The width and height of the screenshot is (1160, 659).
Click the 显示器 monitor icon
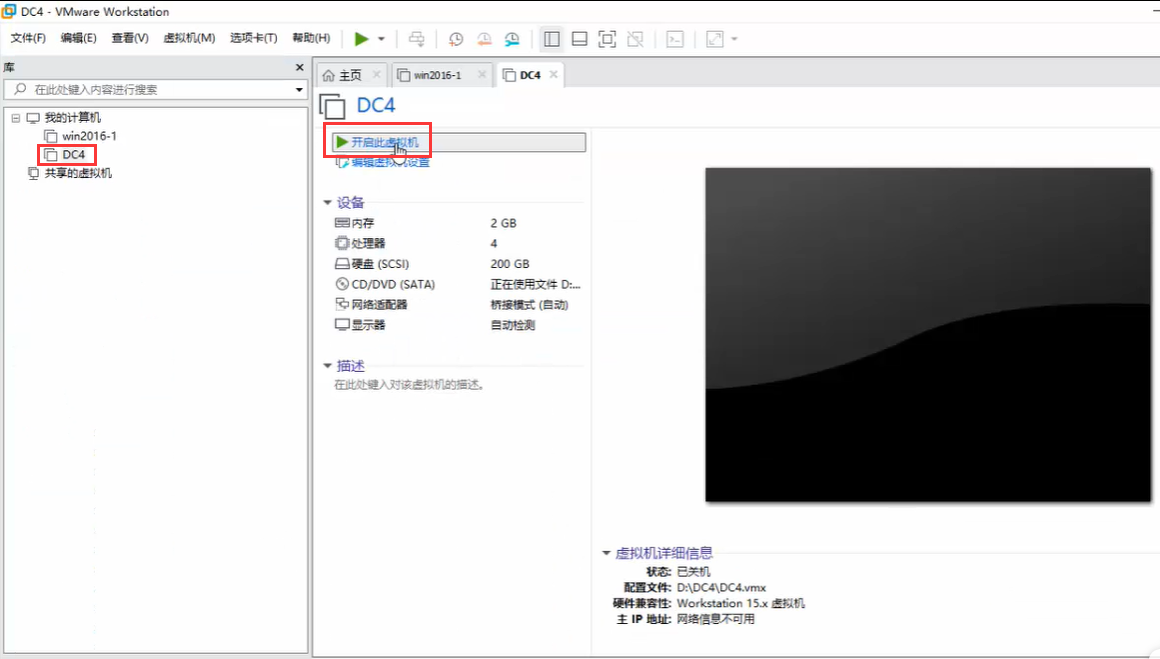[x=342, y=325]
